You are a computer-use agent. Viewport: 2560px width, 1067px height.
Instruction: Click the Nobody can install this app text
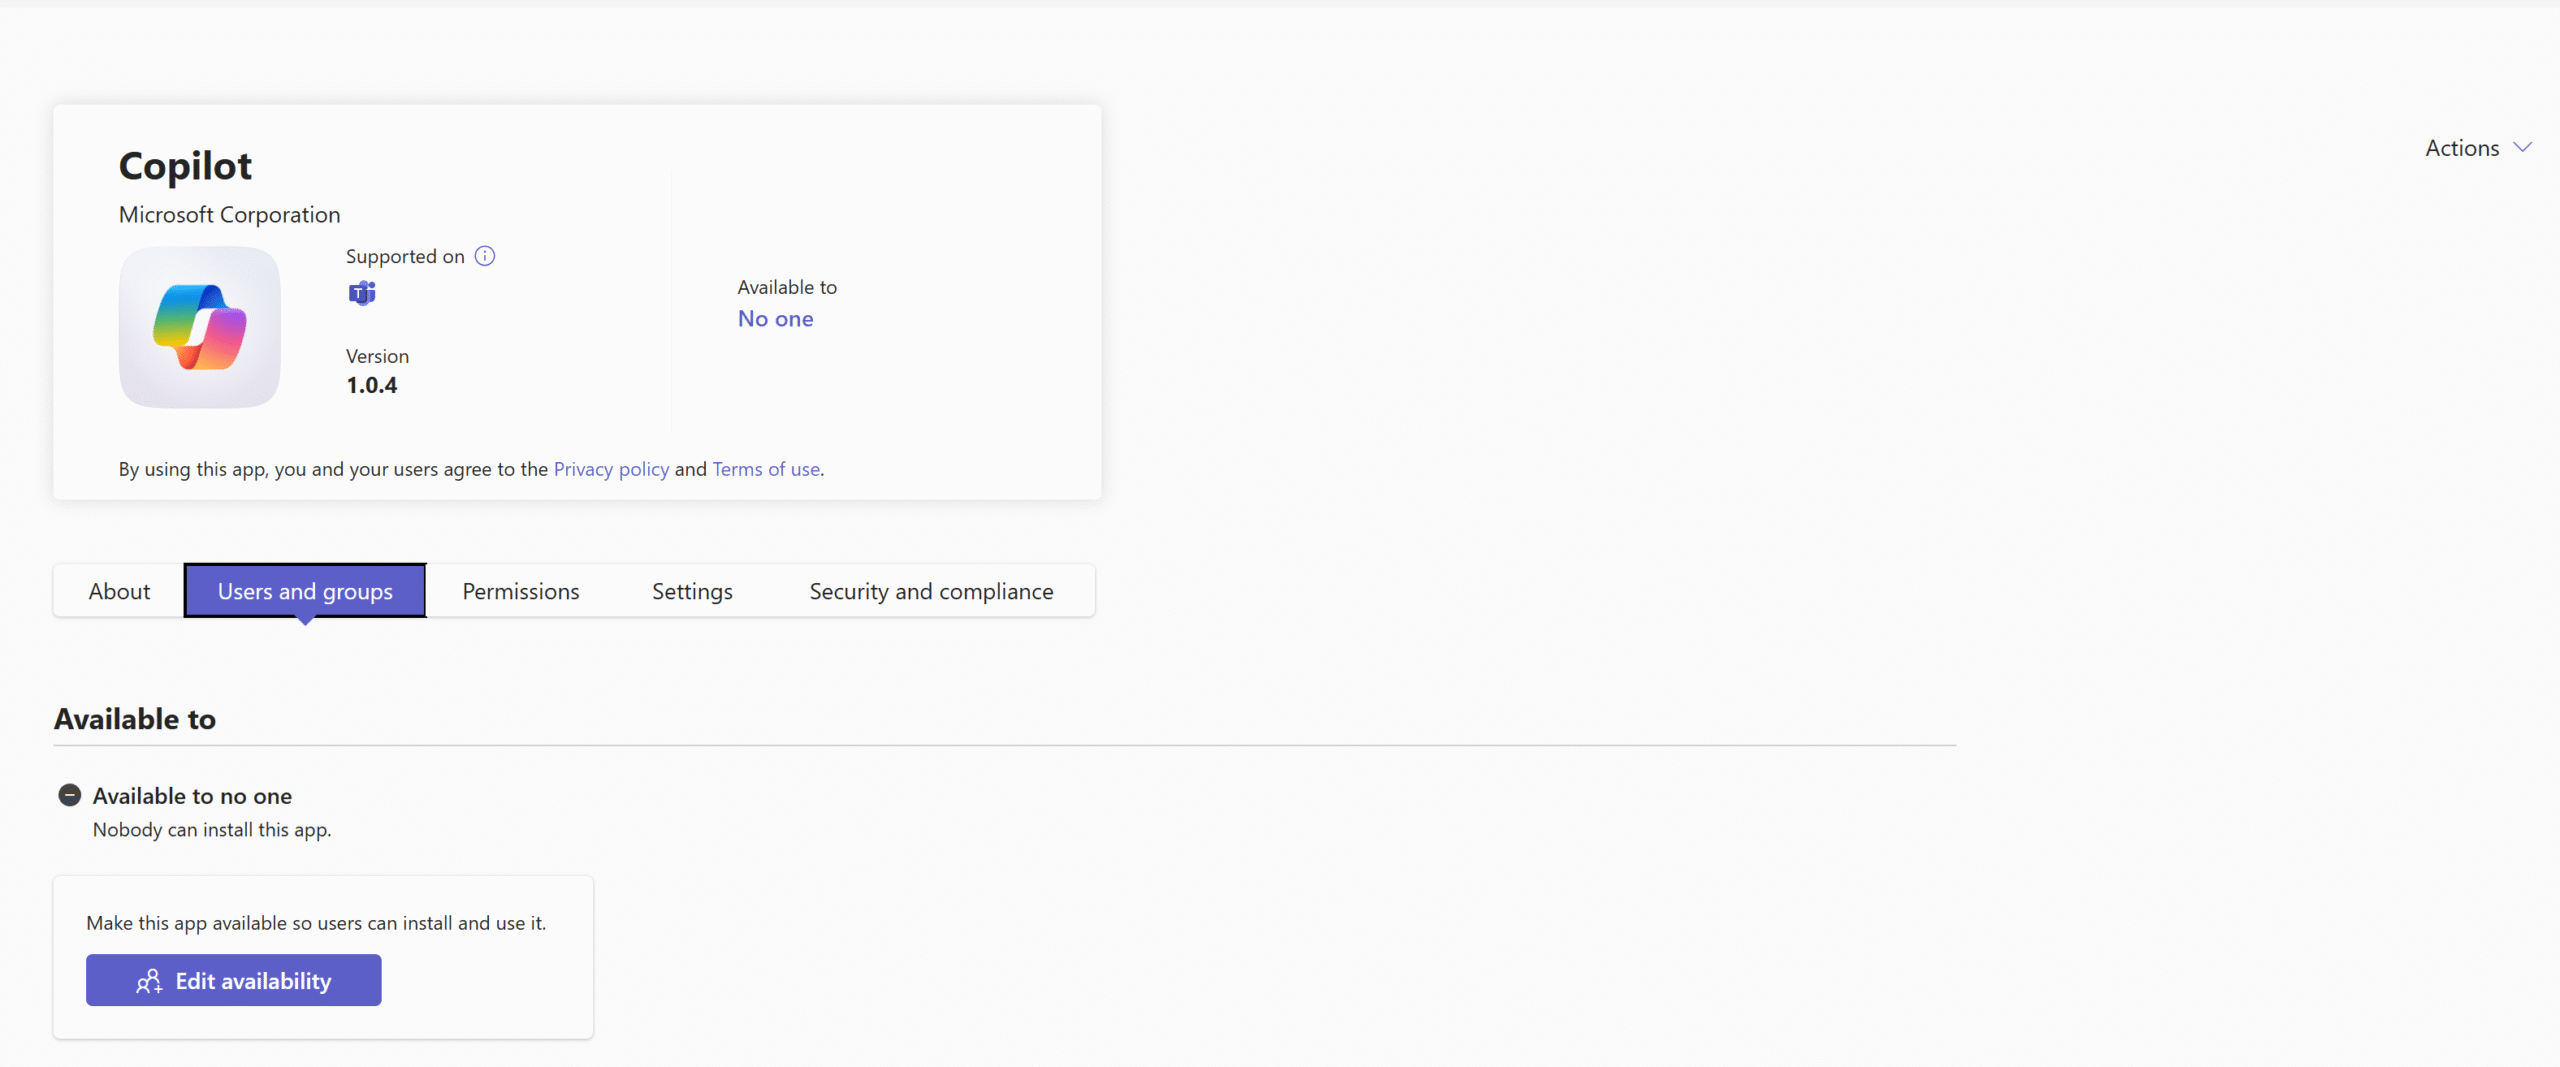click(x=212, y=830)
